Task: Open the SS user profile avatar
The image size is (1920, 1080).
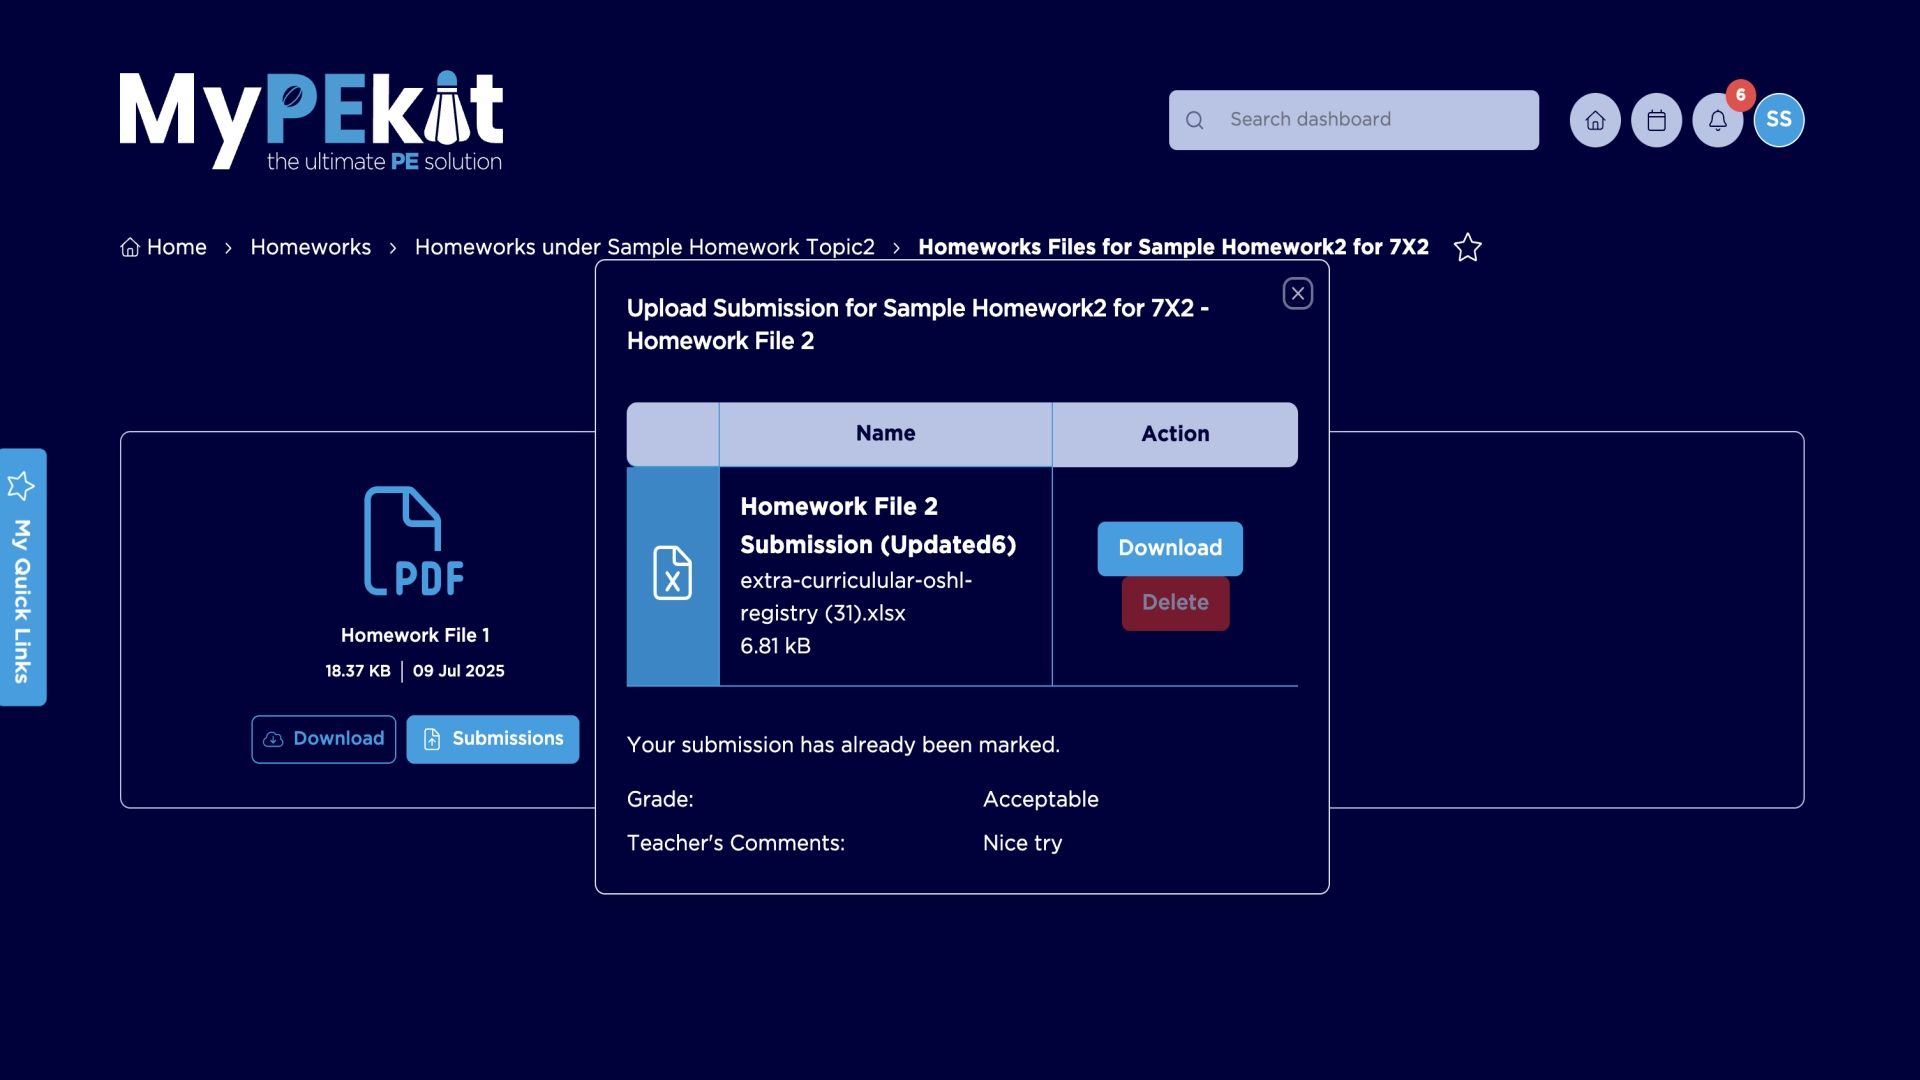Action: [x=1779, y=120]
